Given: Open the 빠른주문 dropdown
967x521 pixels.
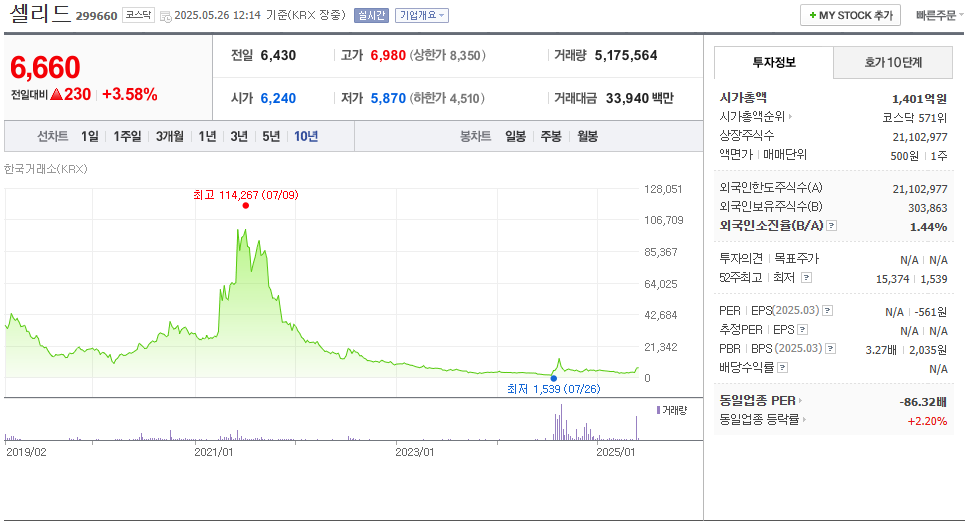Looking at the screenshot, I should click(x=939, y=15).
